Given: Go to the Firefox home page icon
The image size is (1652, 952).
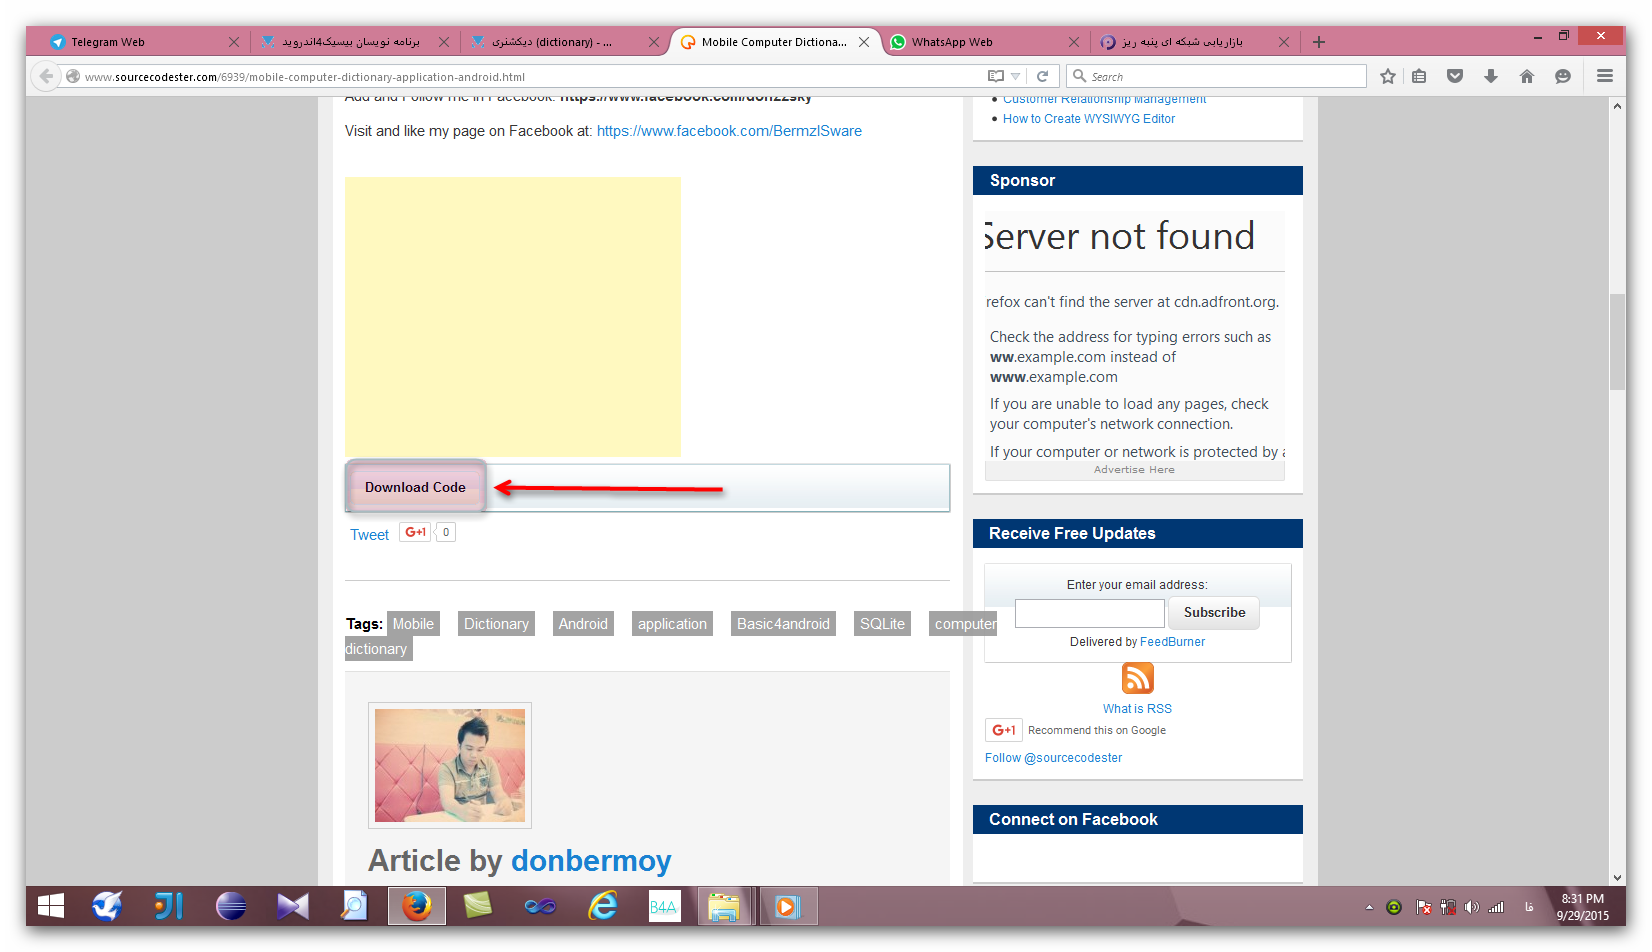Looking at the screenshot, I should point(1527,77).
